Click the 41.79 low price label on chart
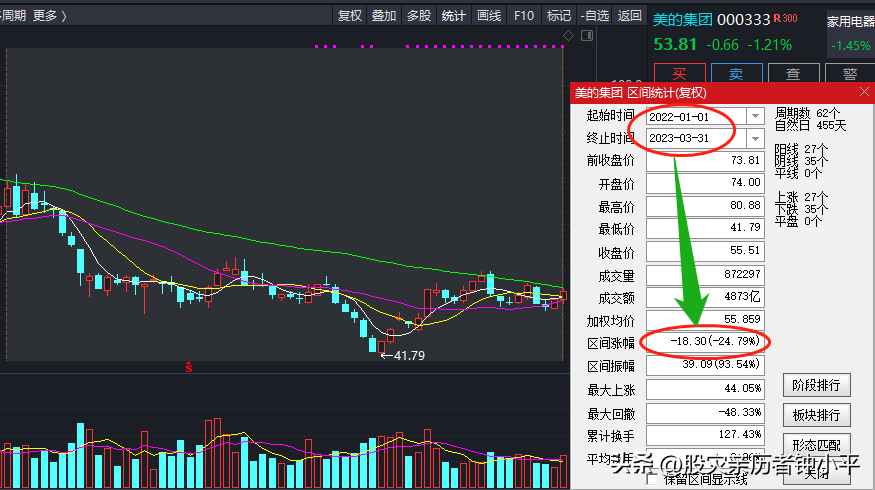The height and width of the screenshot is (490, 875). (409, 356)
